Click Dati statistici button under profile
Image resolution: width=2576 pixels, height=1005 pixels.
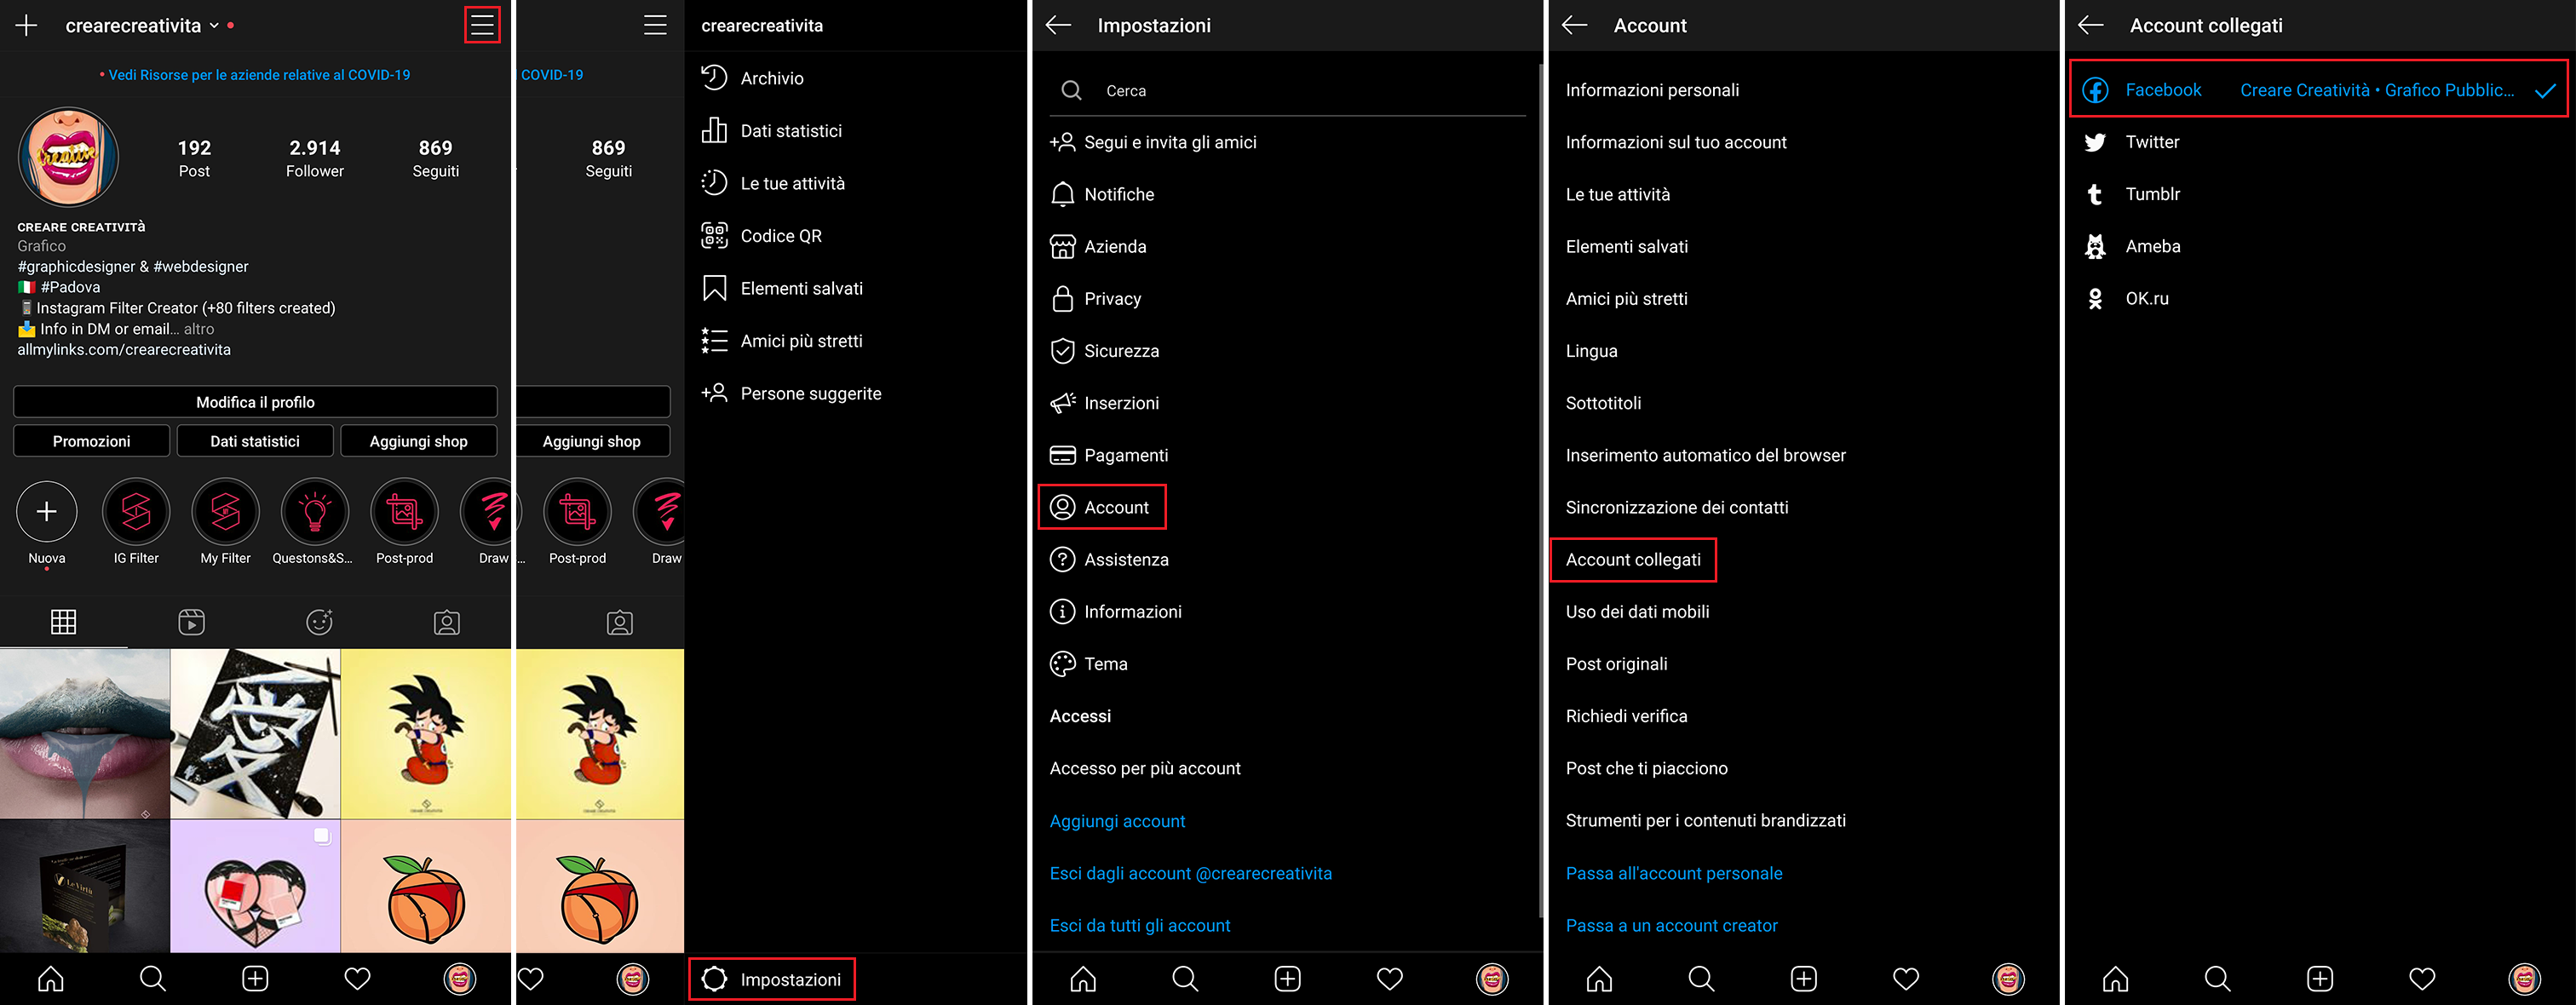tap(255, 441)
